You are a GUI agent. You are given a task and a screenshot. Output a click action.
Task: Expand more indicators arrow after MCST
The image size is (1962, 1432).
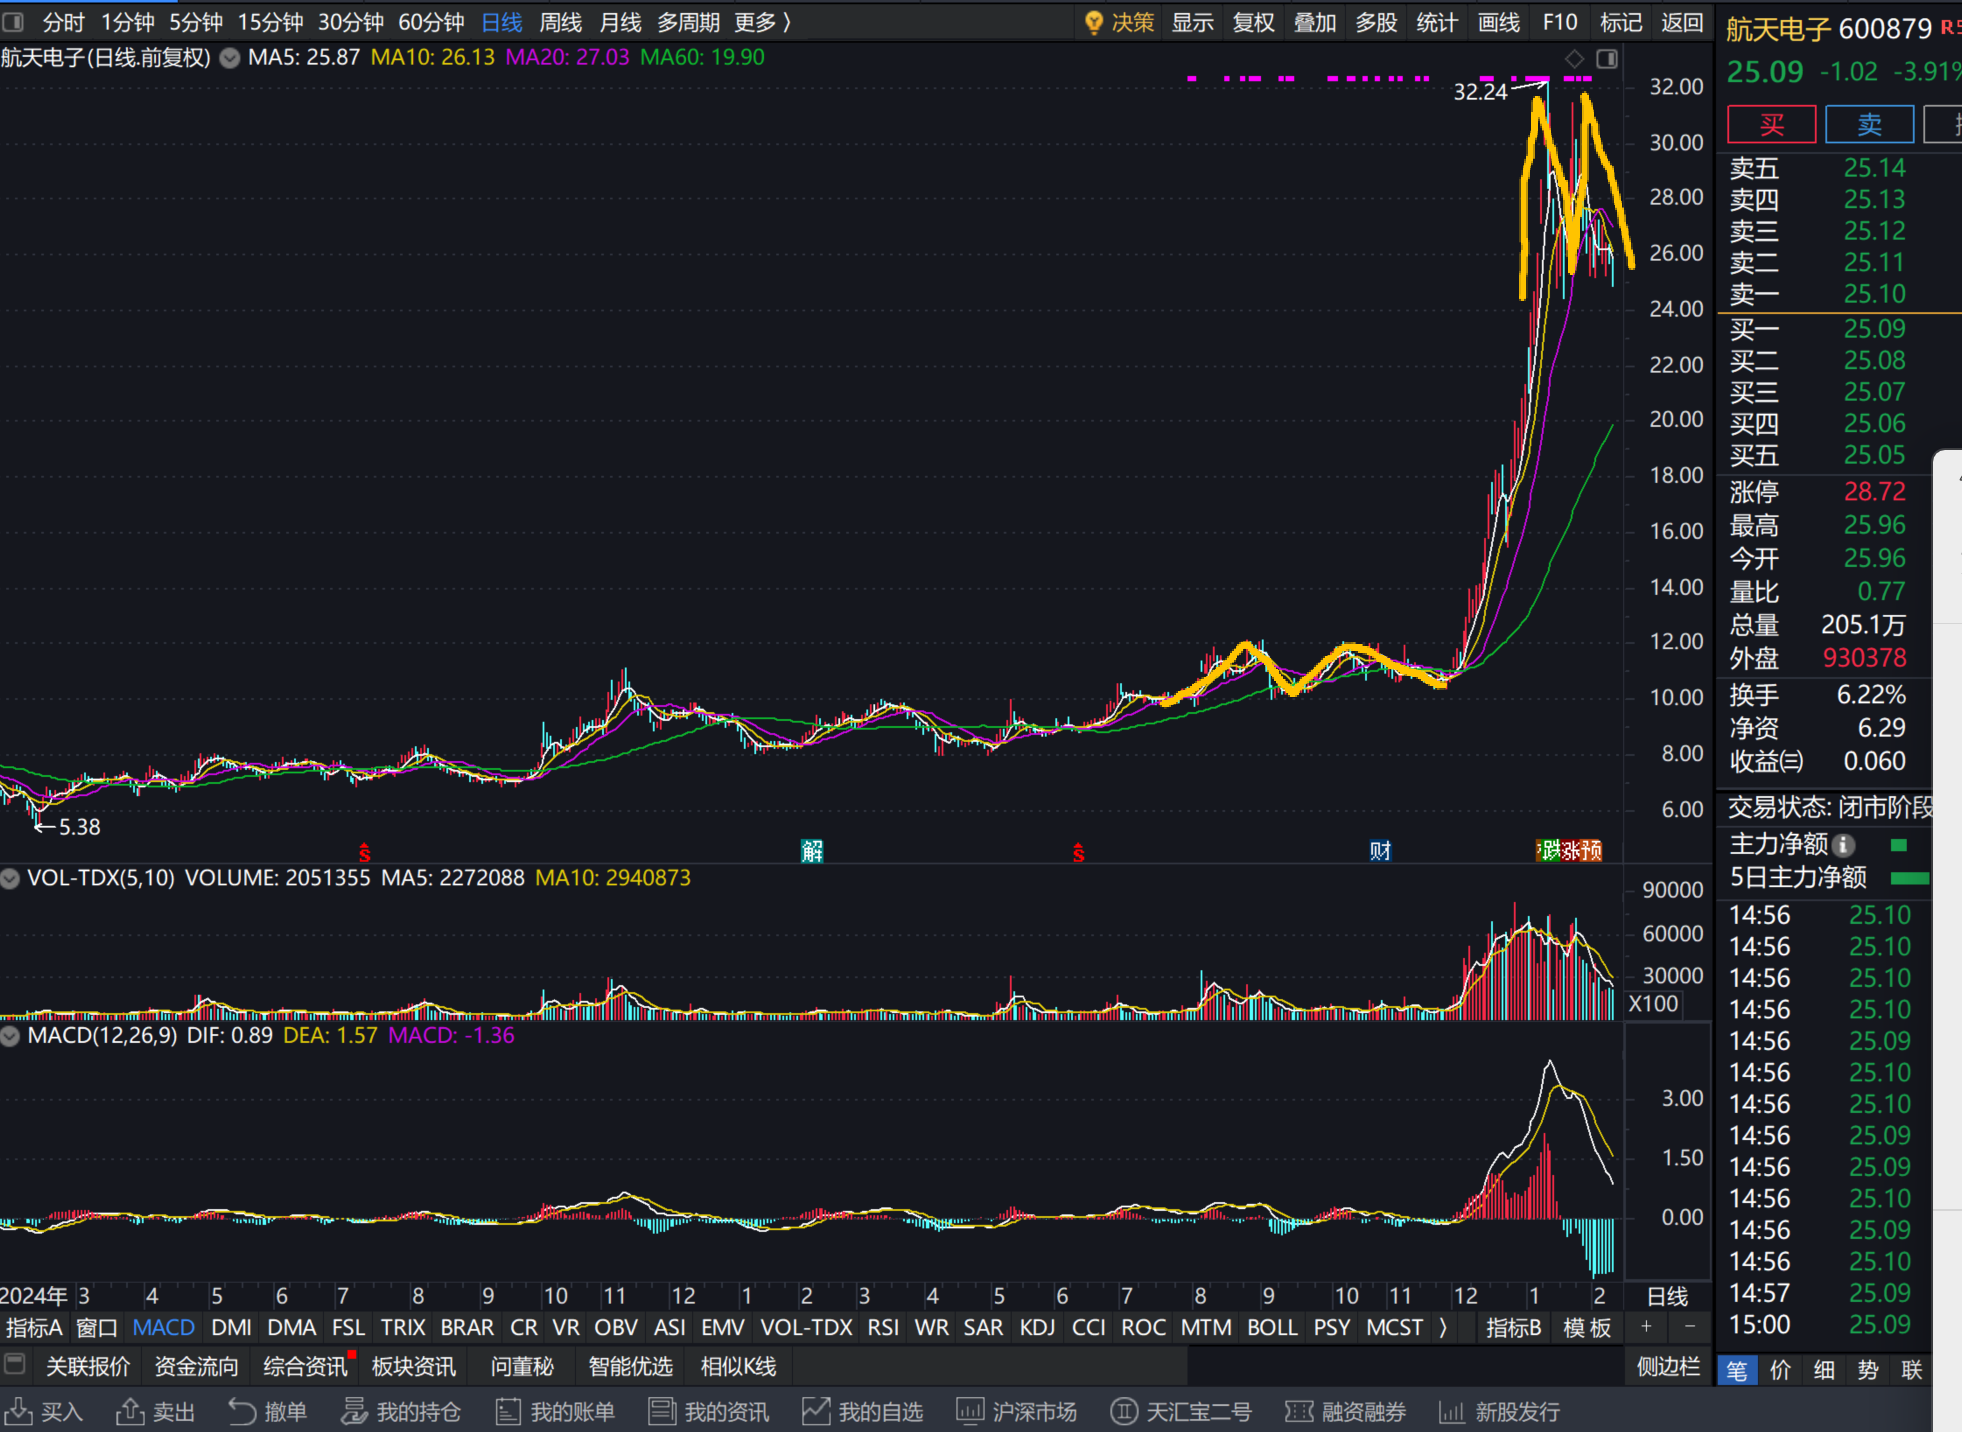coord(1443,1327)
